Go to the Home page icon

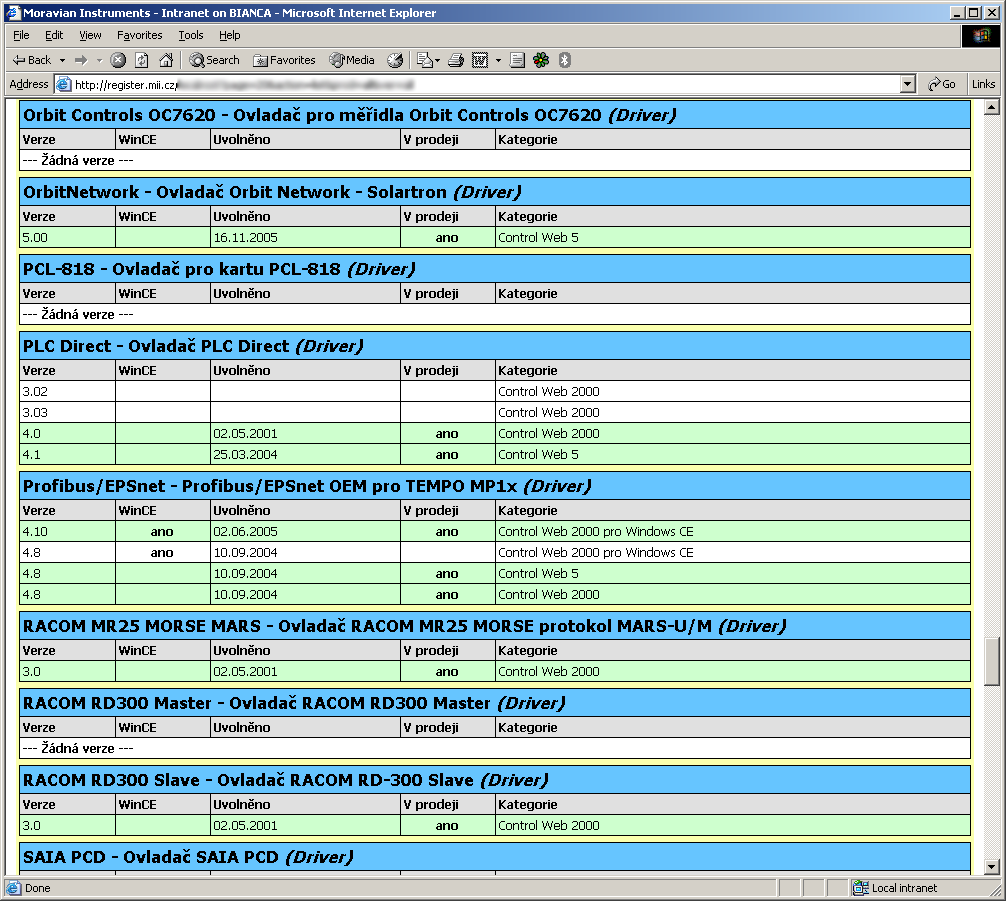click(166, 60)
